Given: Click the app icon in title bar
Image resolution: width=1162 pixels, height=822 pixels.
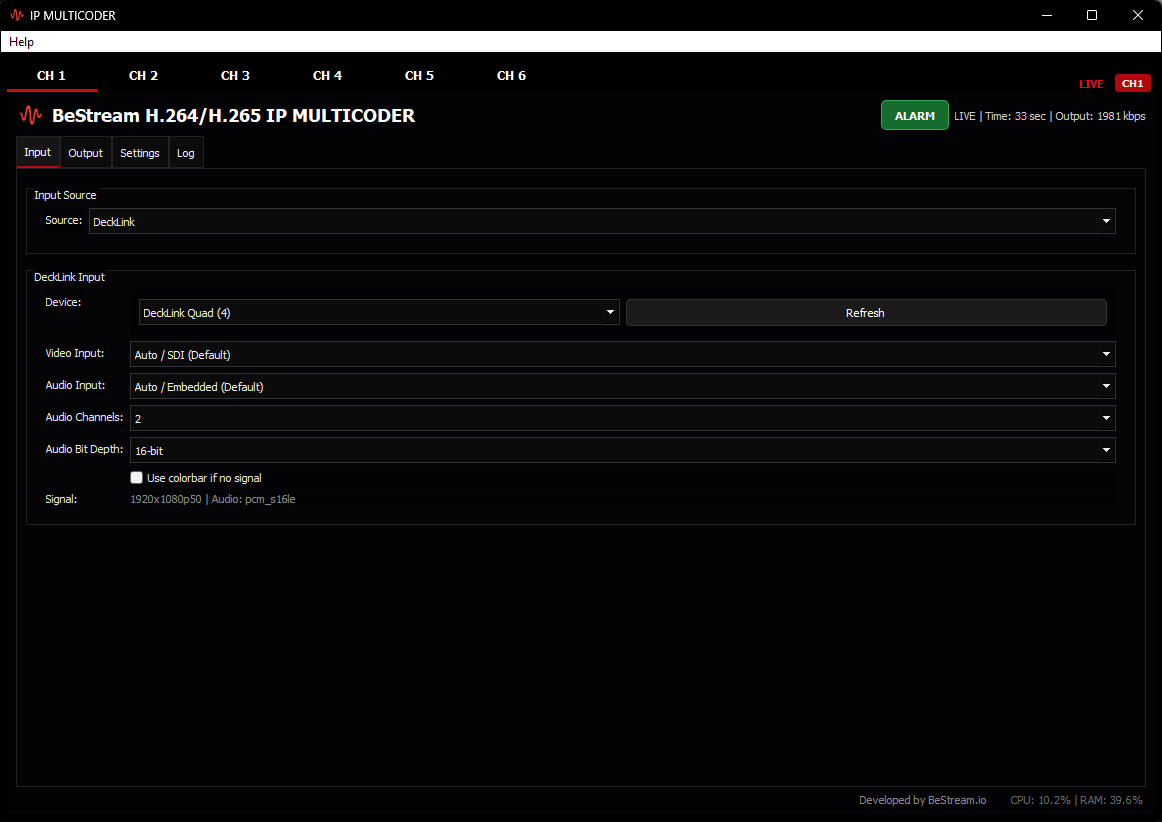Looking at the screenshot, I should coord(16,15).
